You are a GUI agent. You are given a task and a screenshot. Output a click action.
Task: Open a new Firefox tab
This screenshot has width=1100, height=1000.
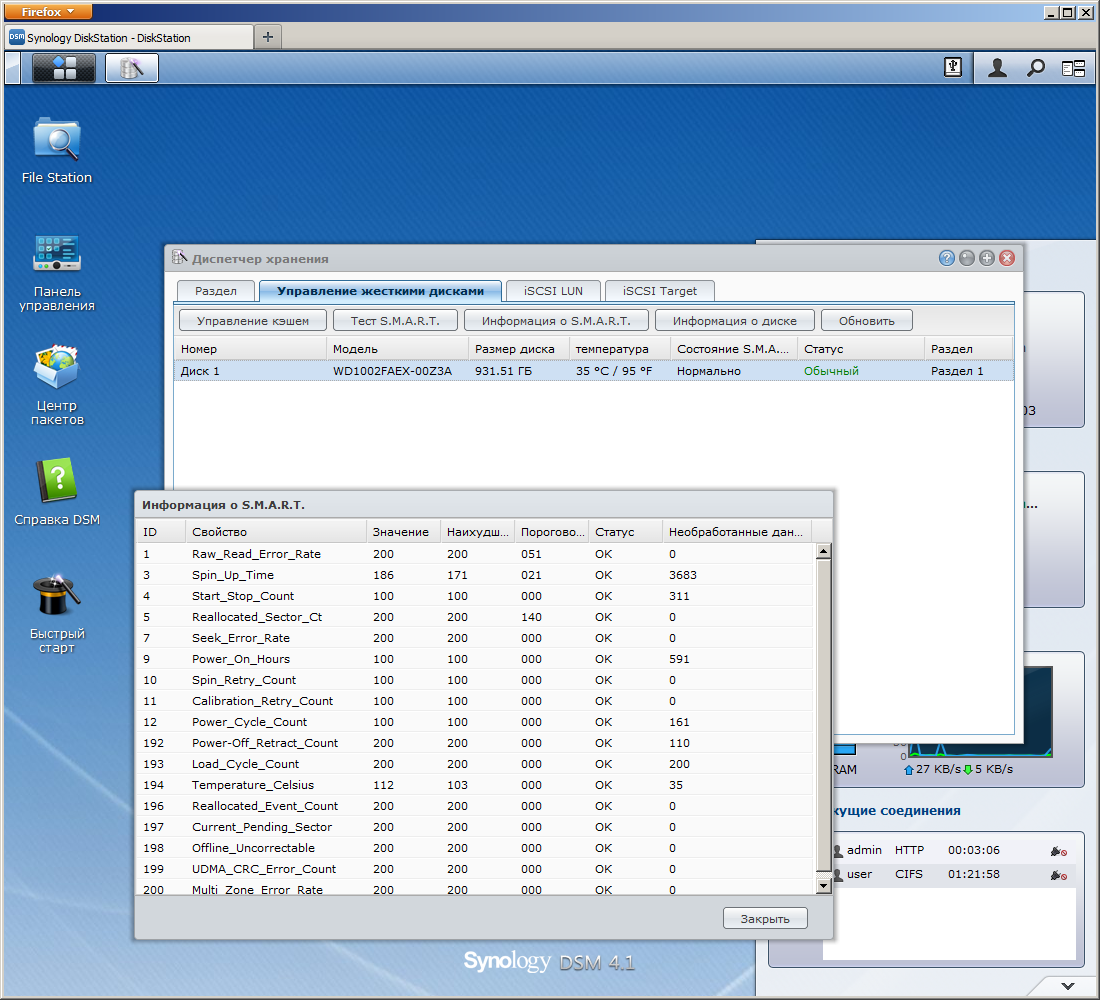[x=267, y=37]
